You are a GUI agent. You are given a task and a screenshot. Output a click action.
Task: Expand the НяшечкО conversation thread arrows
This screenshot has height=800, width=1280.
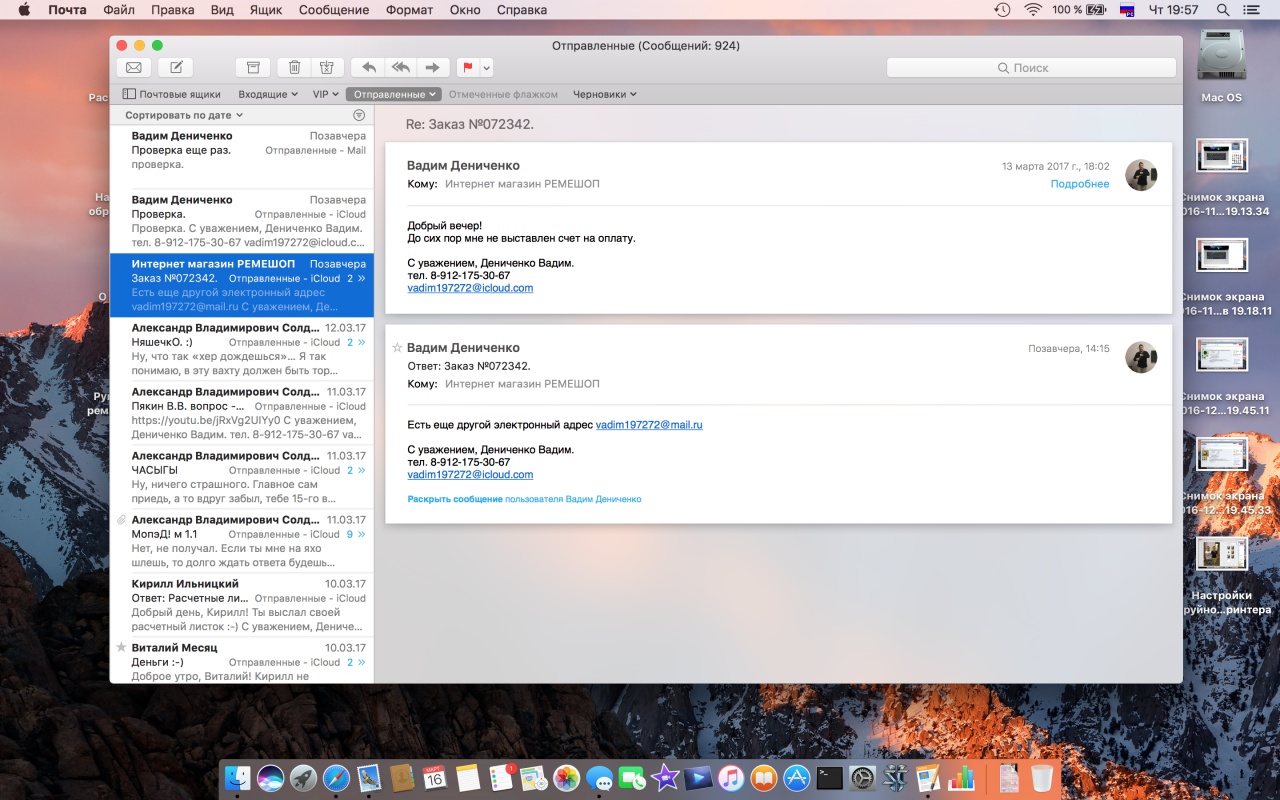[x=361, y=342]
